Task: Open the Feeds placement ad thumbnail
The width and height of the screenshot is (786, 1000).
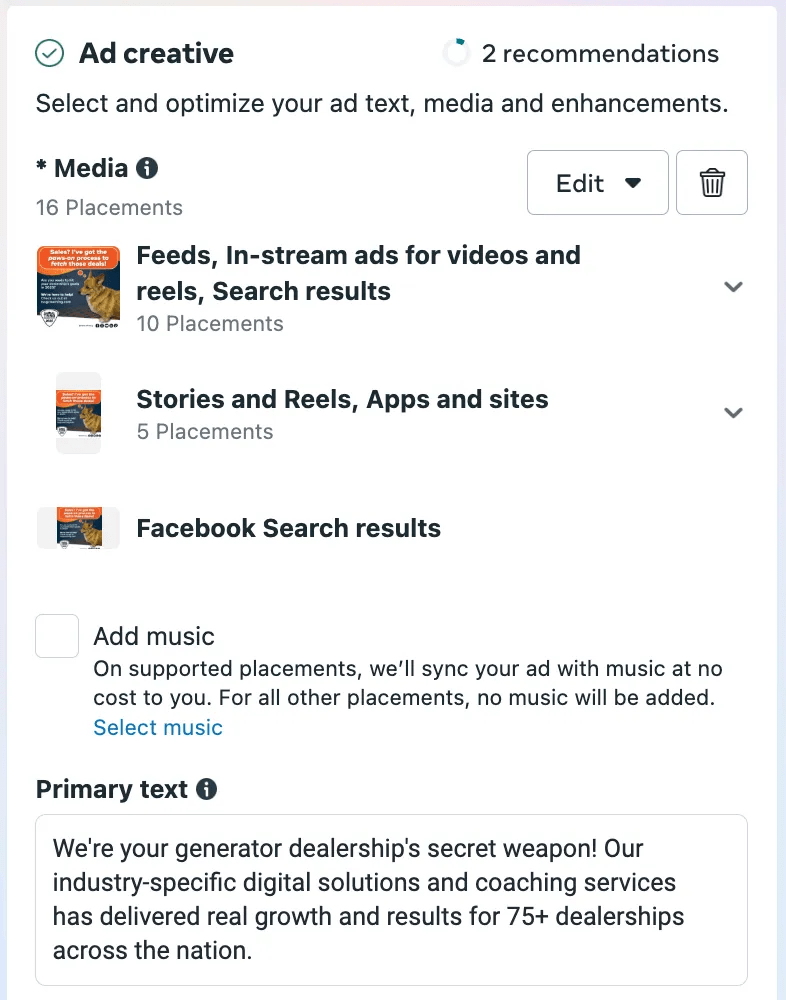Action: point(78,287)
